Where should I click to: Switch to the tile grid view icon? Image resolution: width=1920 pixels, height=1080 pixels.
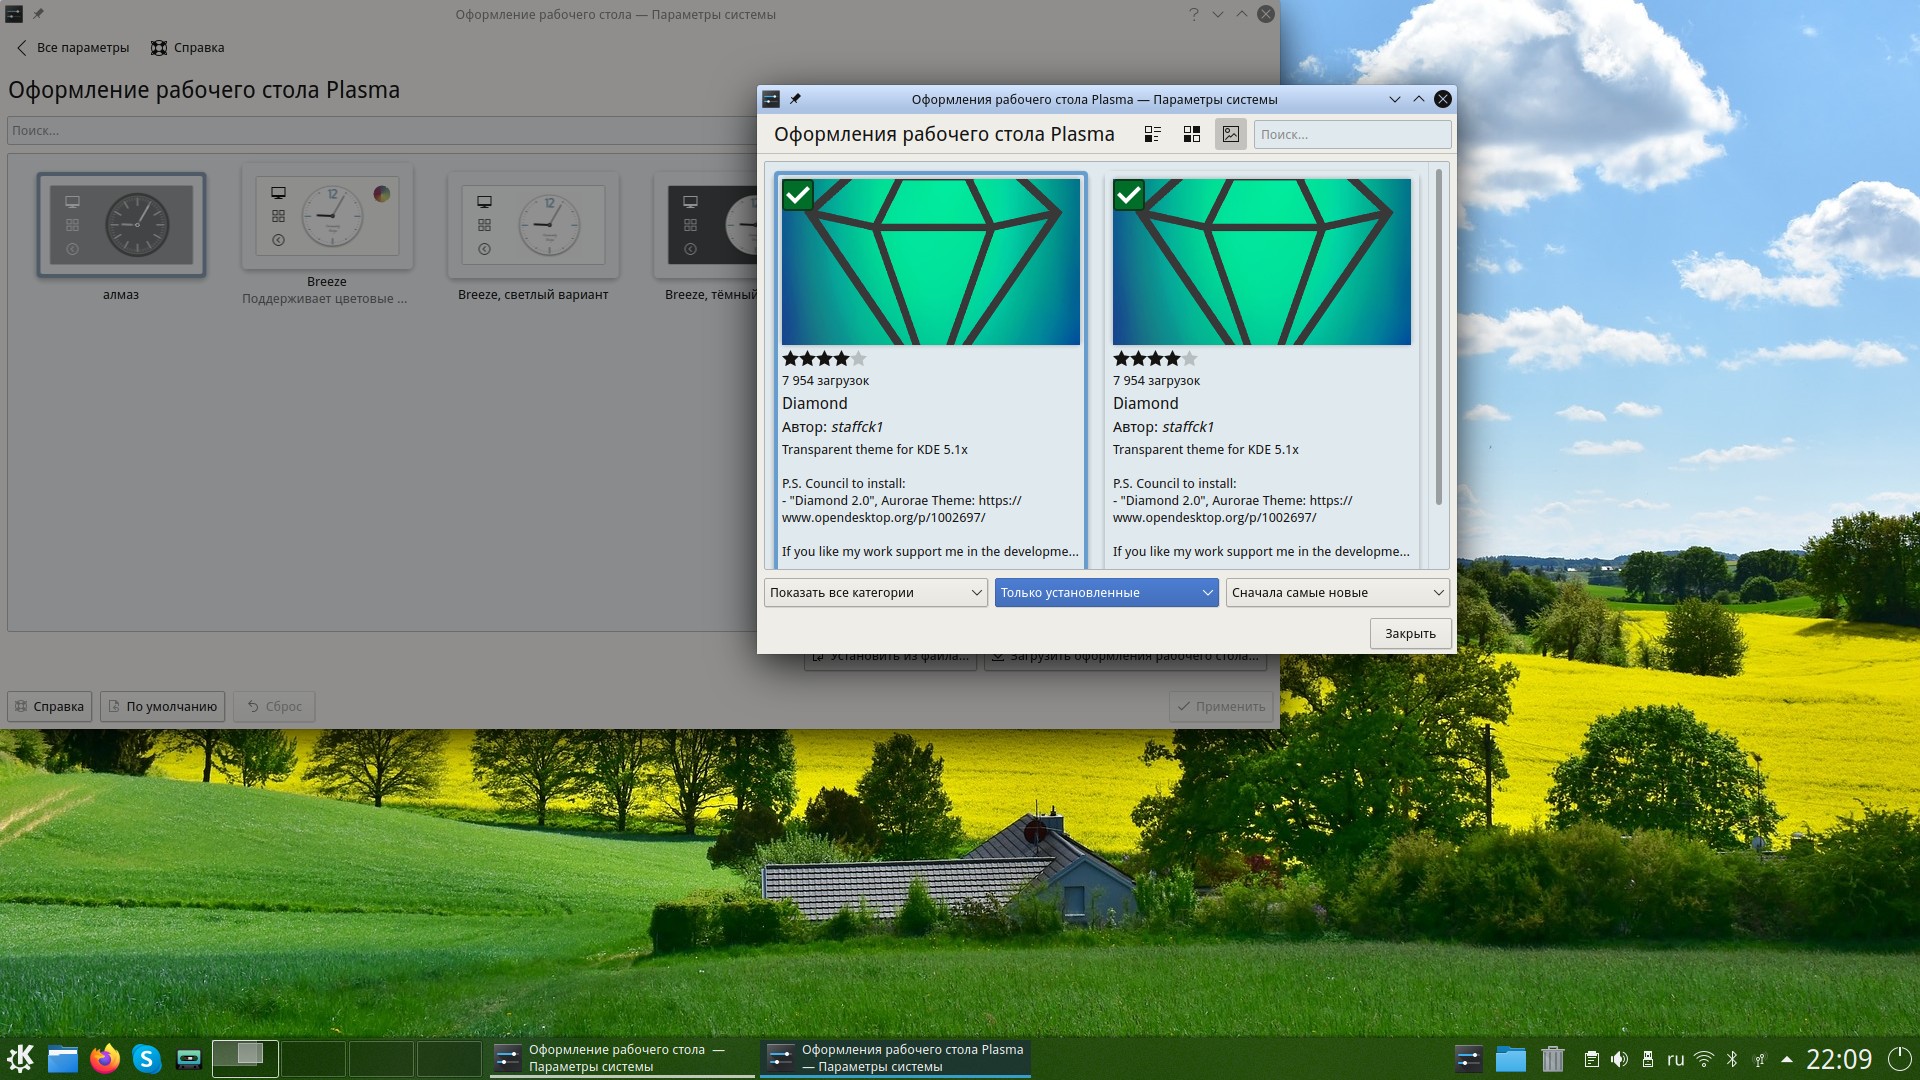[x=1191, y=134]
